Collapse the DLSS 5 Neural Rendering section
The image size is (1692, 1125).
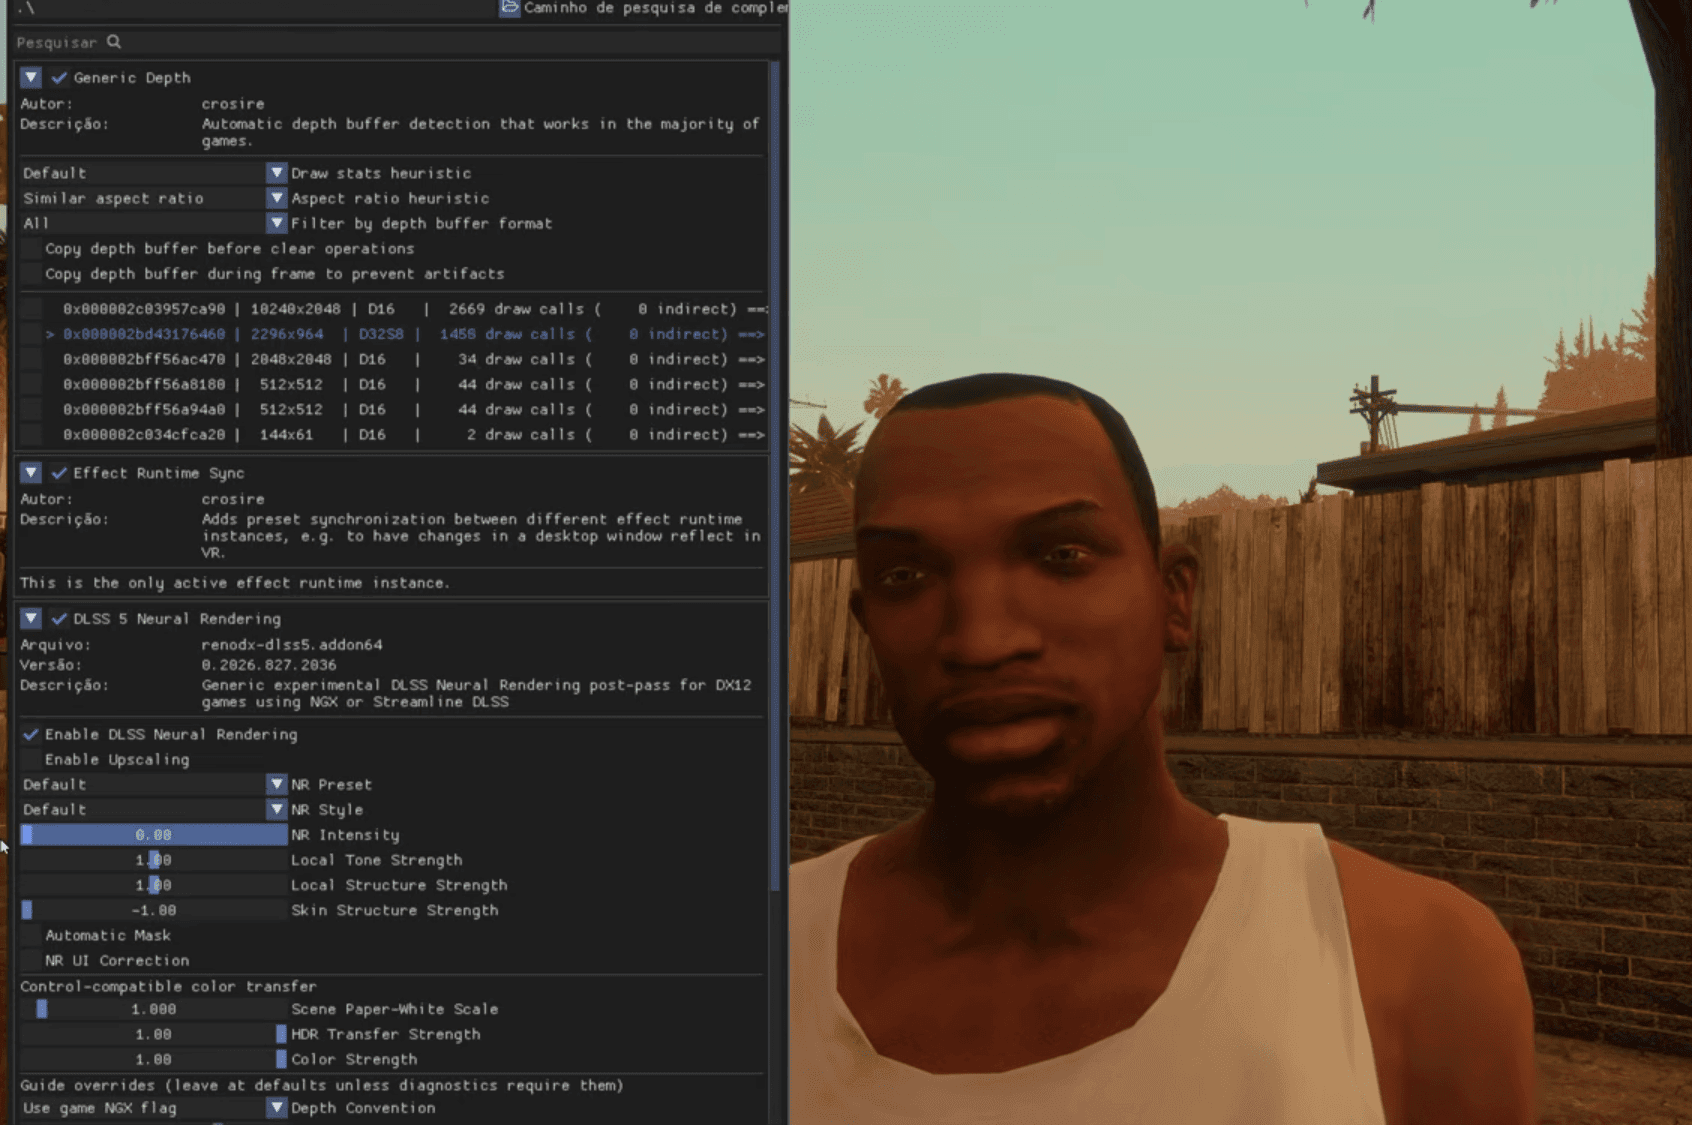[x=31, y=618]
